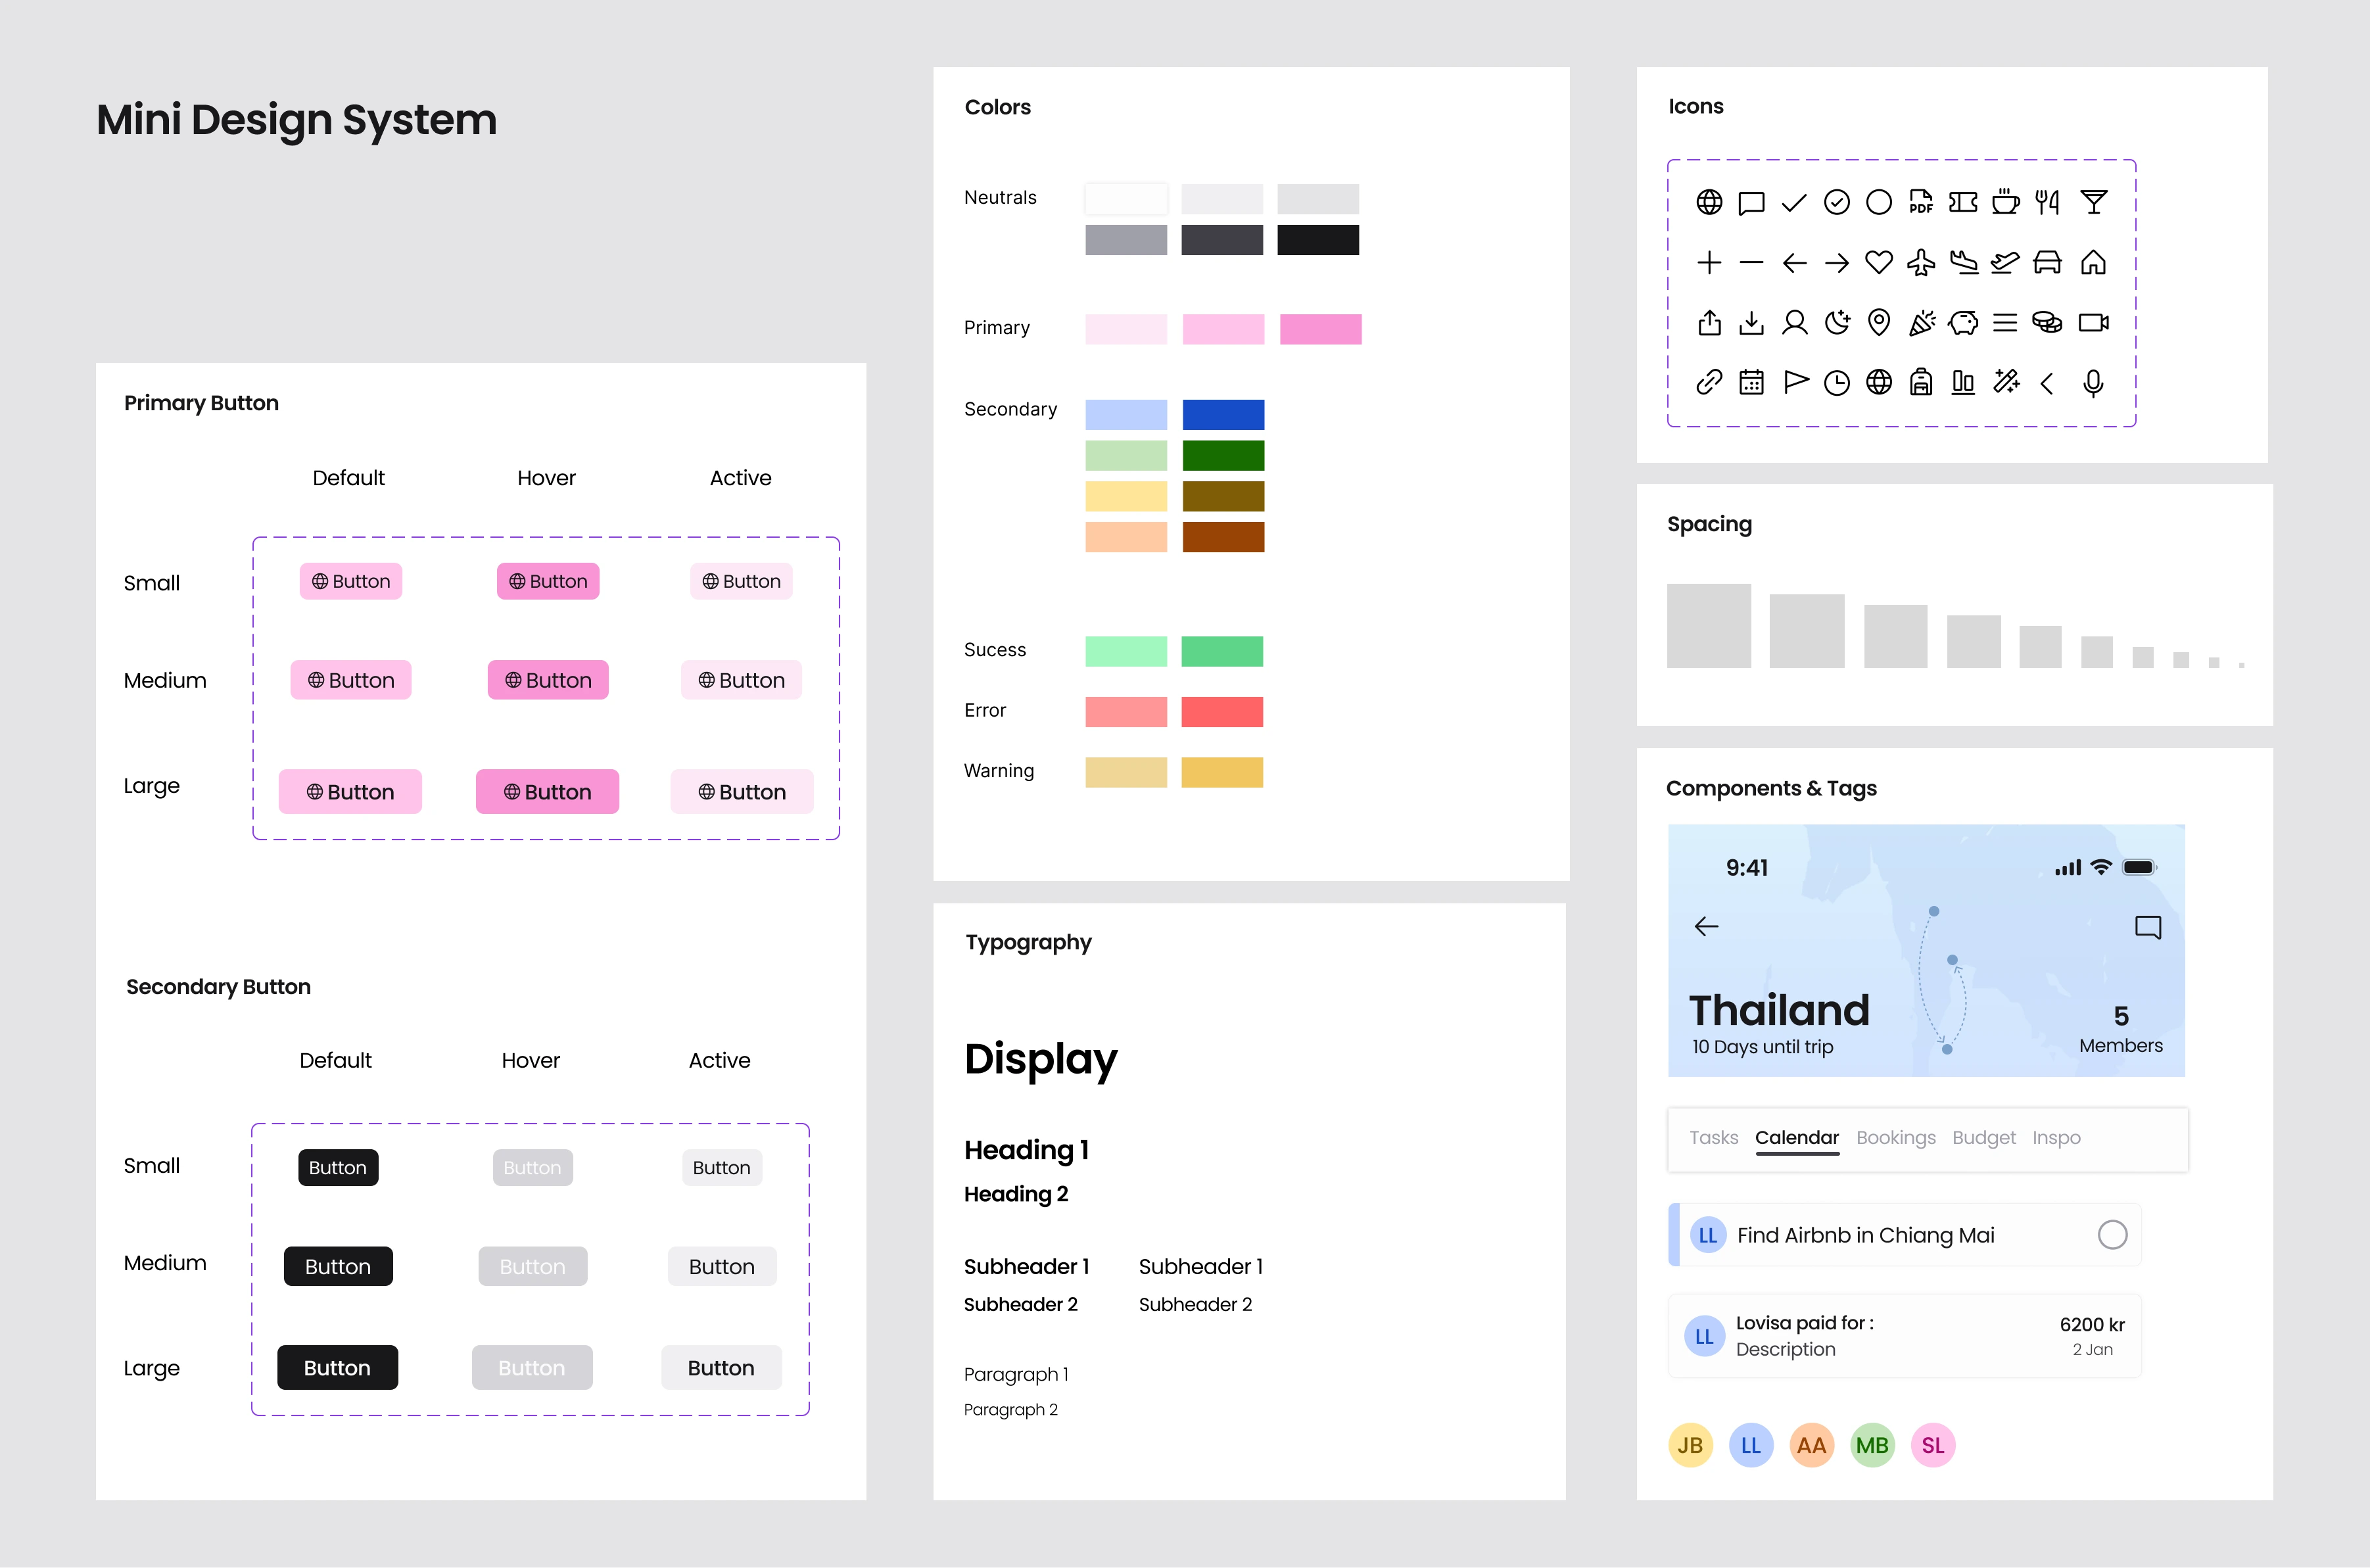Open the Budget tab
The width and height of the screenshot is (2370, 1568).
pyautogui.click(x=1983, y=1138)
